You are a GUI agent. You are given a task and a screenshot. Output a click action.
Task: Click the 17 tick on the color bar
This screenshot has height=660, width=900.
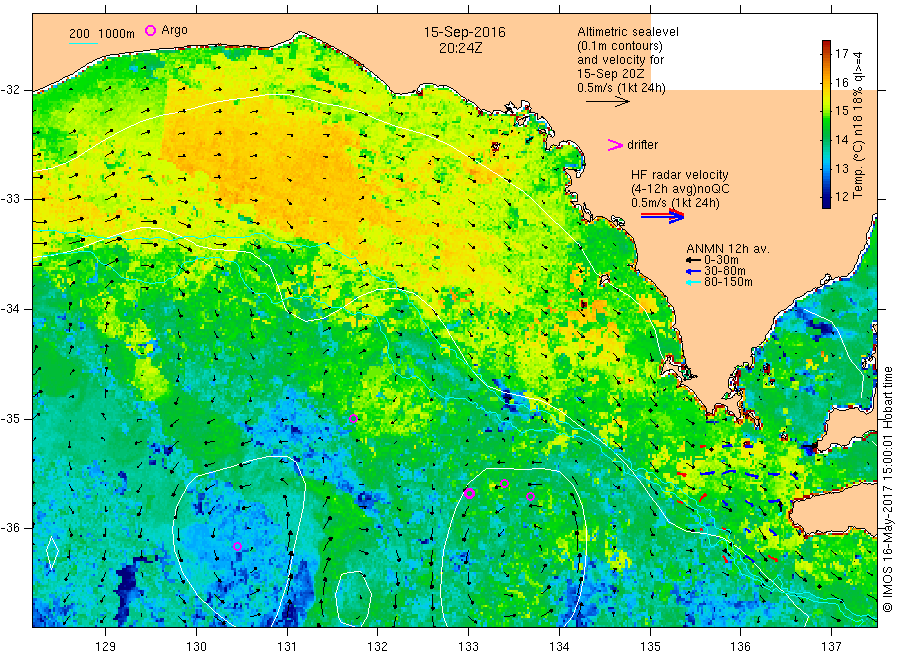pos(841,53)
